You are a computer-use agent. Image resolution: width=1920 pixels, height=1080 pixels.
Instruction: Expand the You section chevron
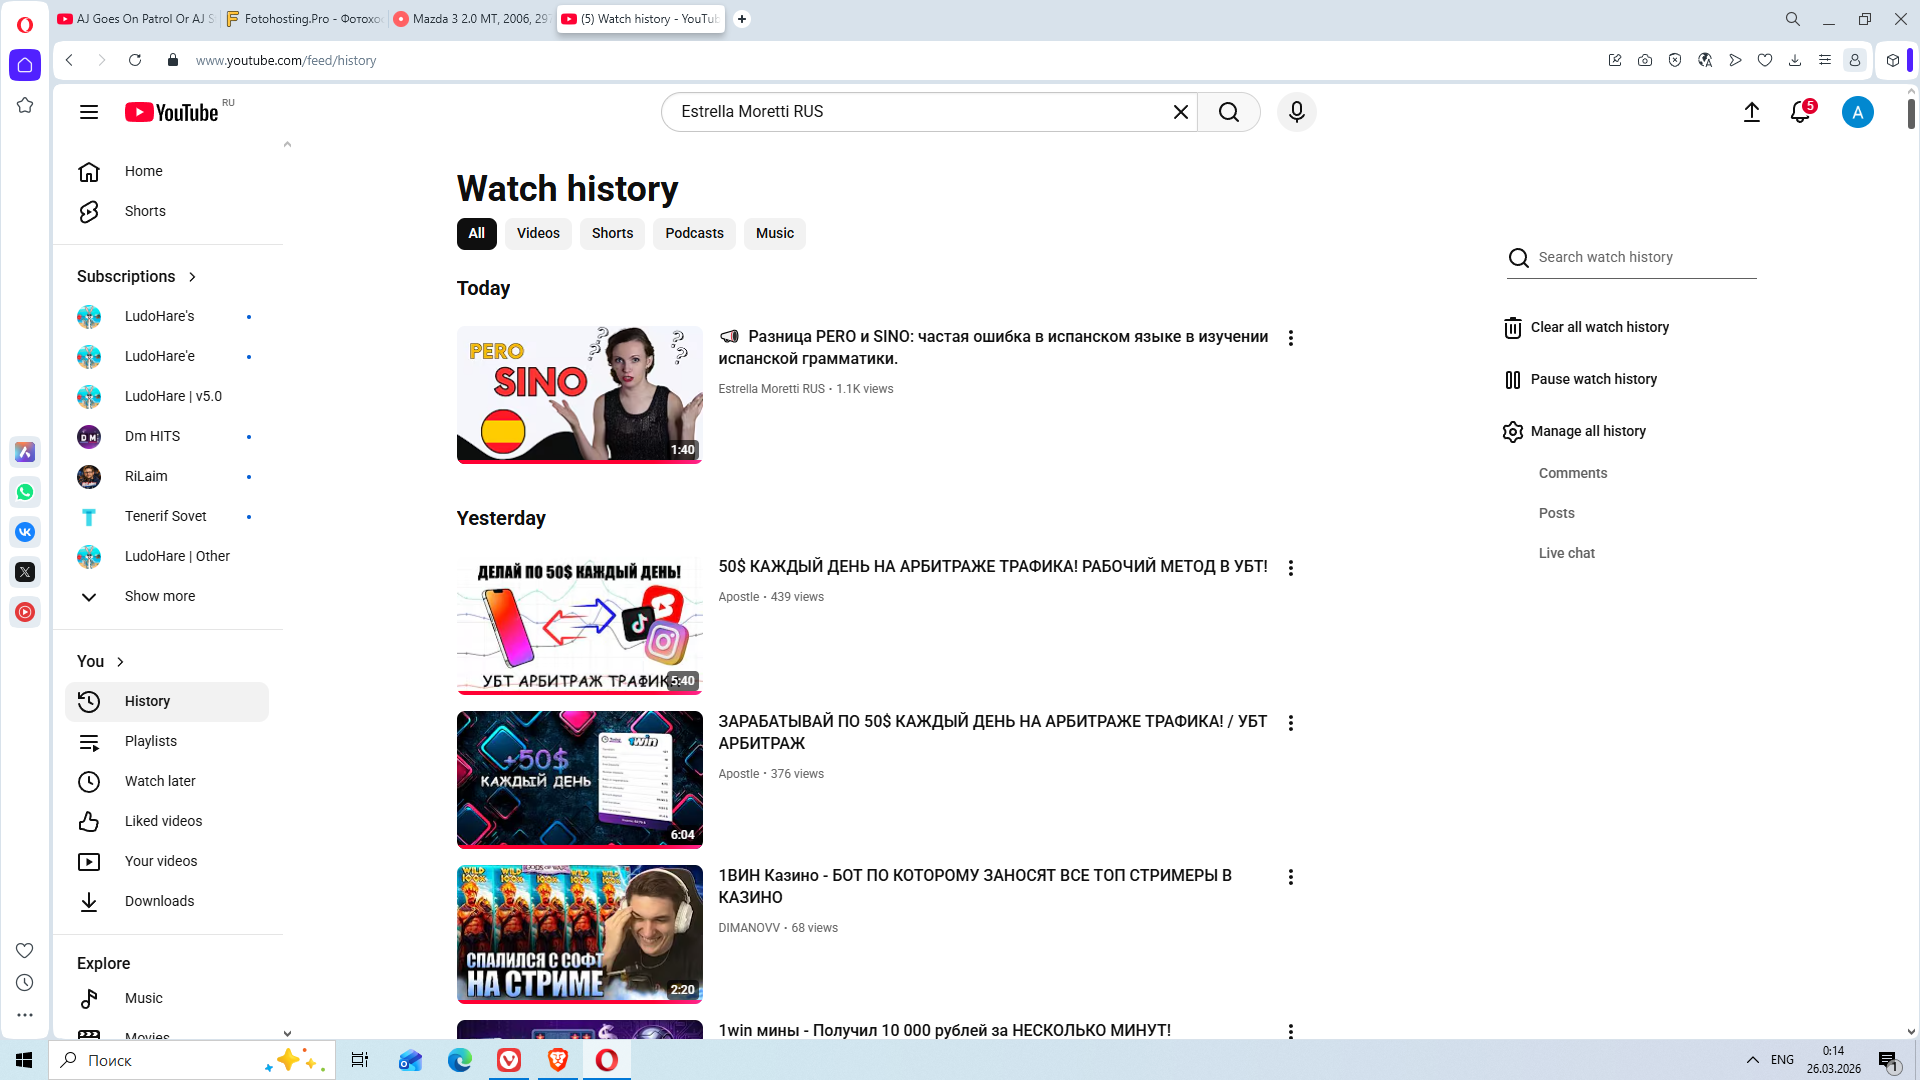(x=120, y=662)
